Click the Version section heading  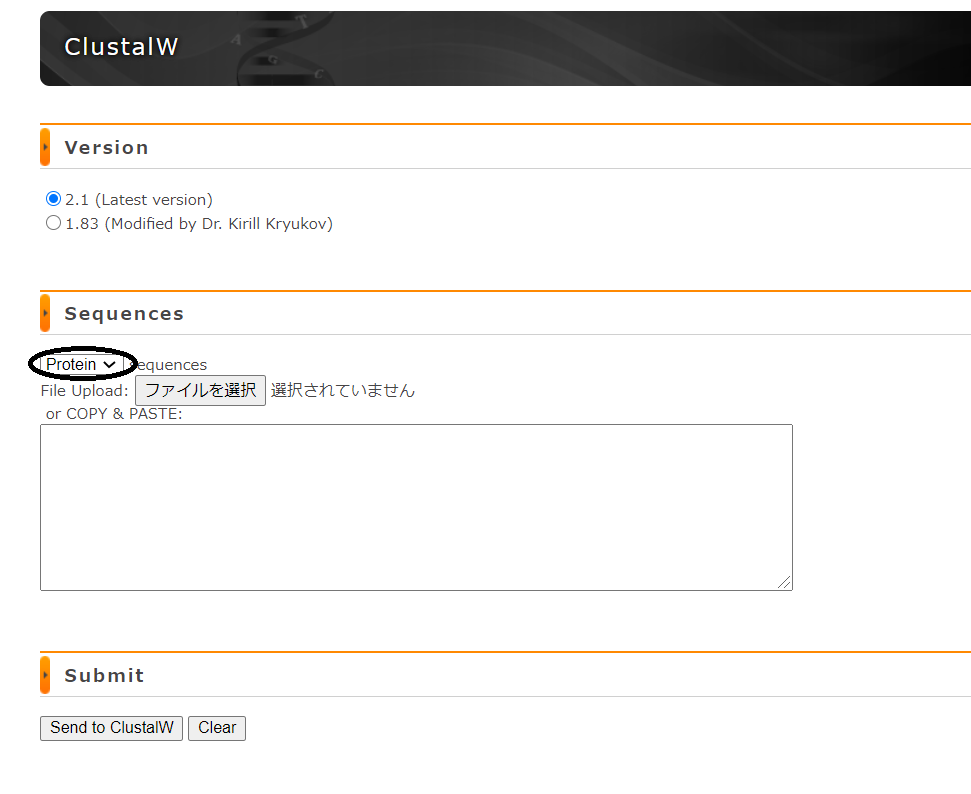coord(107,147)
